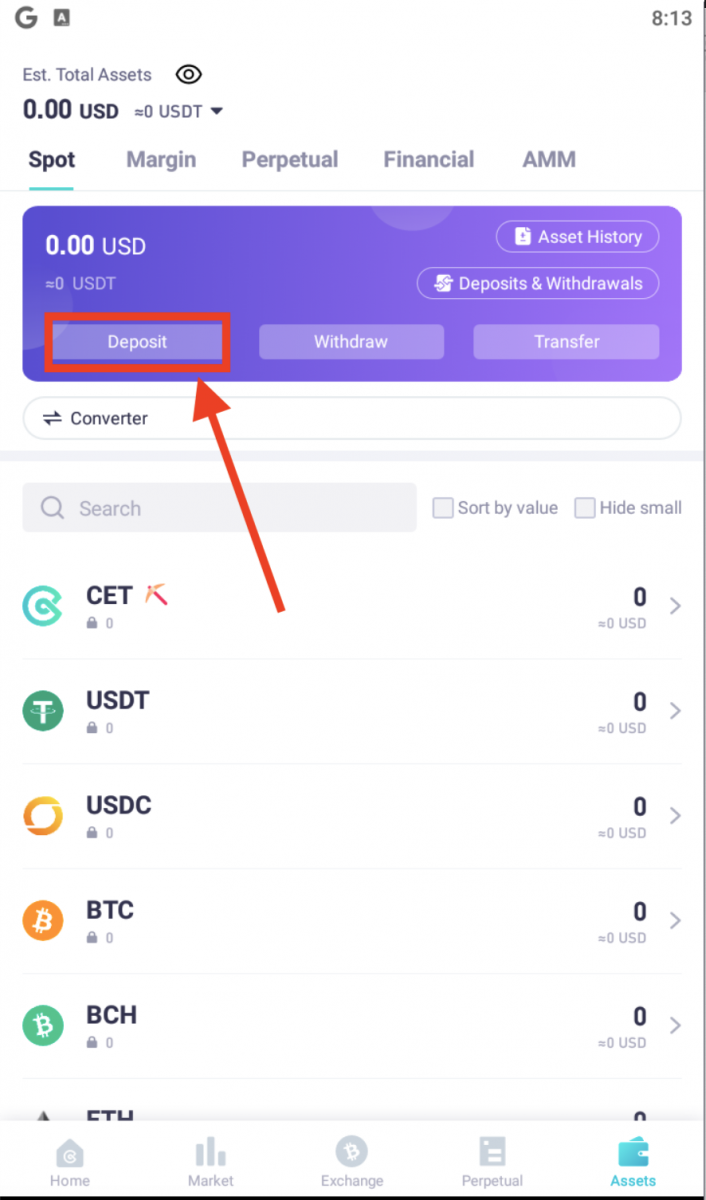Go home via the Home icon

click(x=69, y=1152)
